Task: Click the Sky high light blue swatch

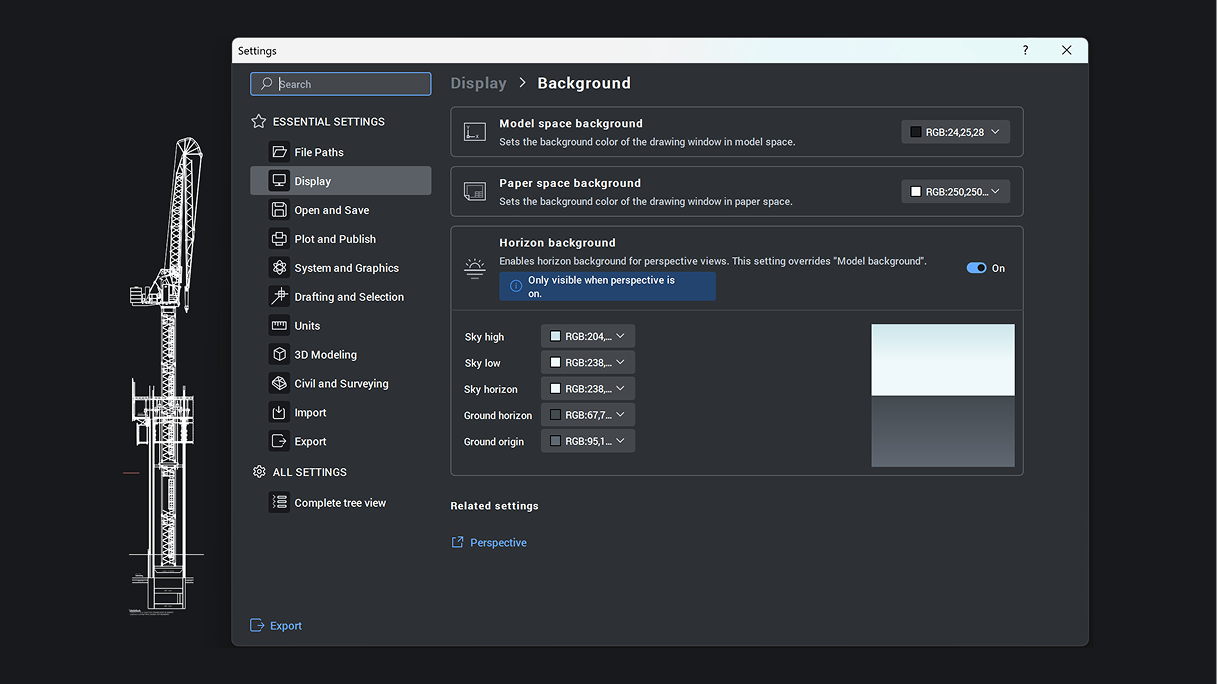Action: (x=555, y=336)
